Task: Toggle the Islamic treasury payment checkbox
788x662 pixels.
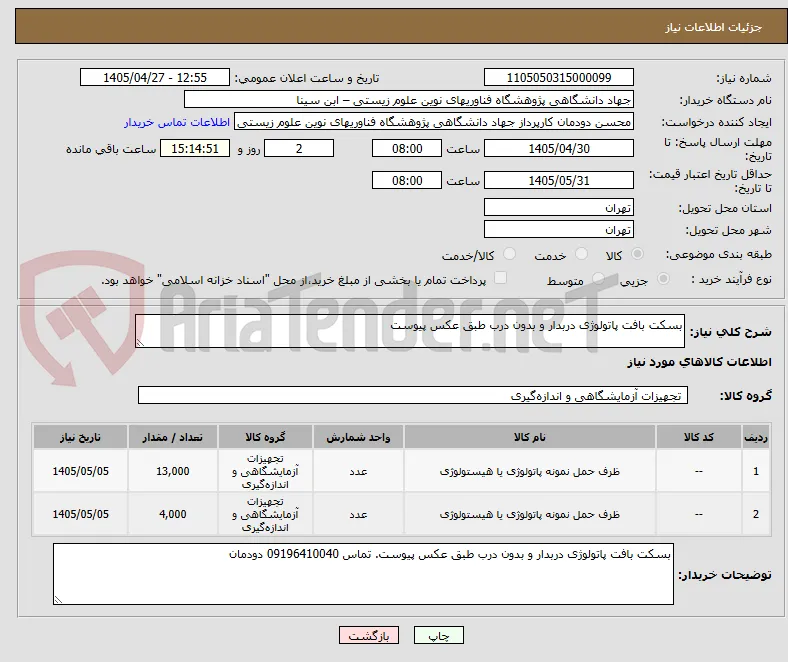Action: click(x=501, y=278)
